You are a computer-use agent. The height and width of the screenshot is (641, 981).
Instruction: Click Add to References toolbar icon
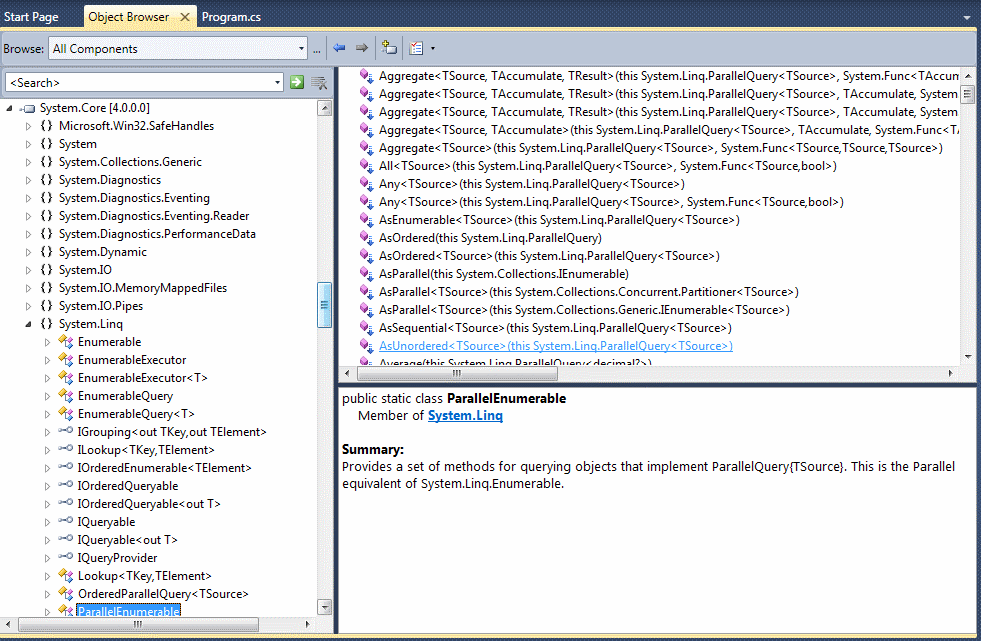pyautogui.click(x=390, y=48)
